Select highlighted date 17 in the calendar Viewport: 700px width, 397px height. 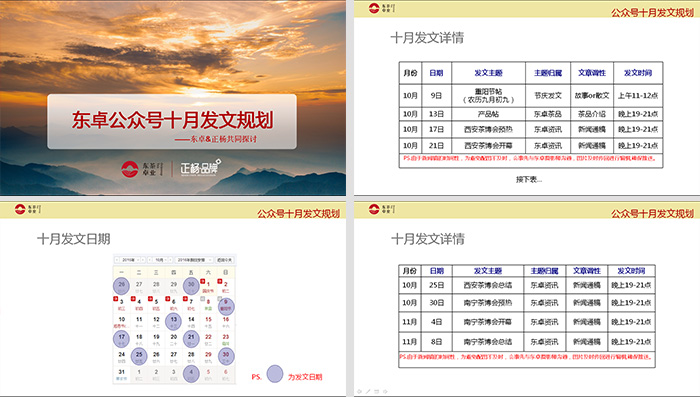pyautogui.click(x=121, y=338)
